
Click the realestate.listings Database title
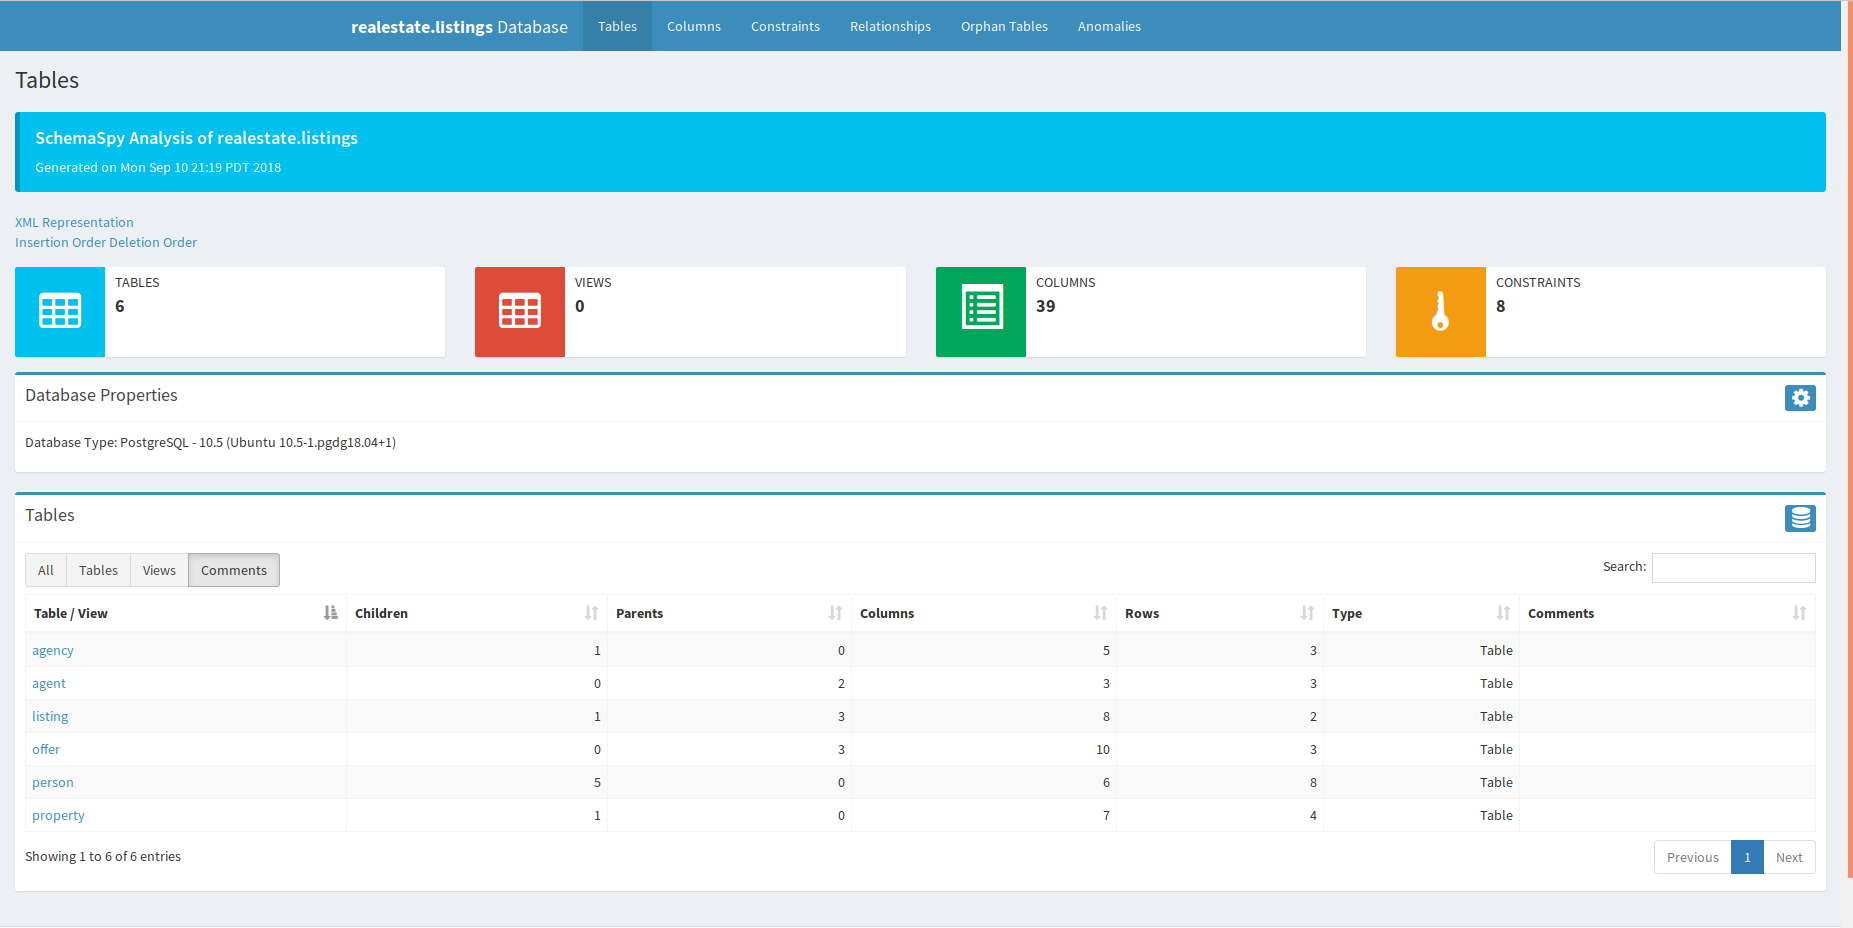[x=459, y=27]
